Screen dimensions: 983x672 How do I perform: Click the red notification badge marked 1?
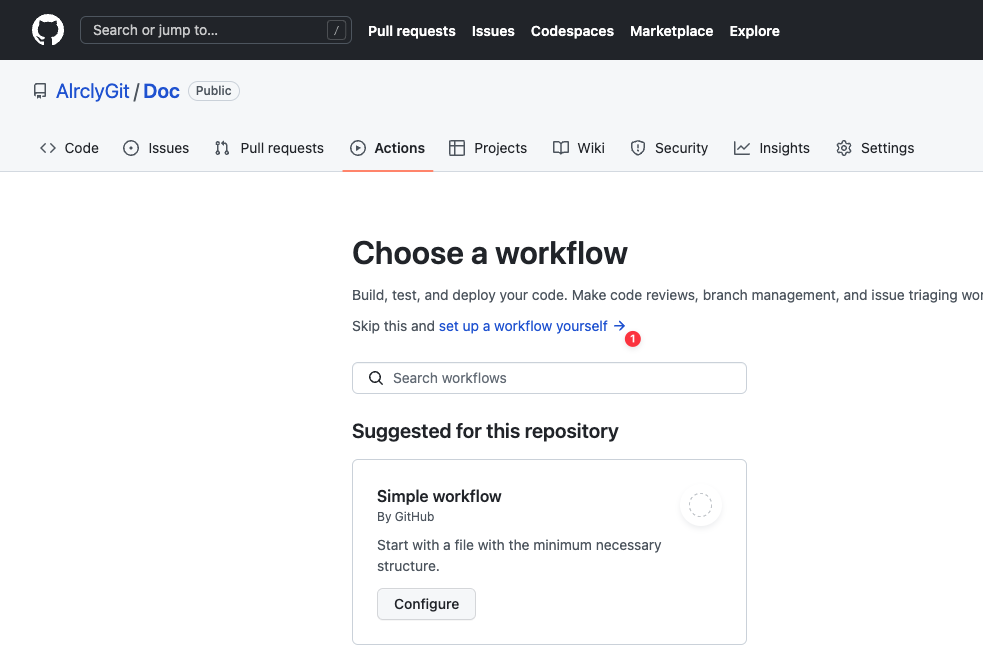pos(632,340)
